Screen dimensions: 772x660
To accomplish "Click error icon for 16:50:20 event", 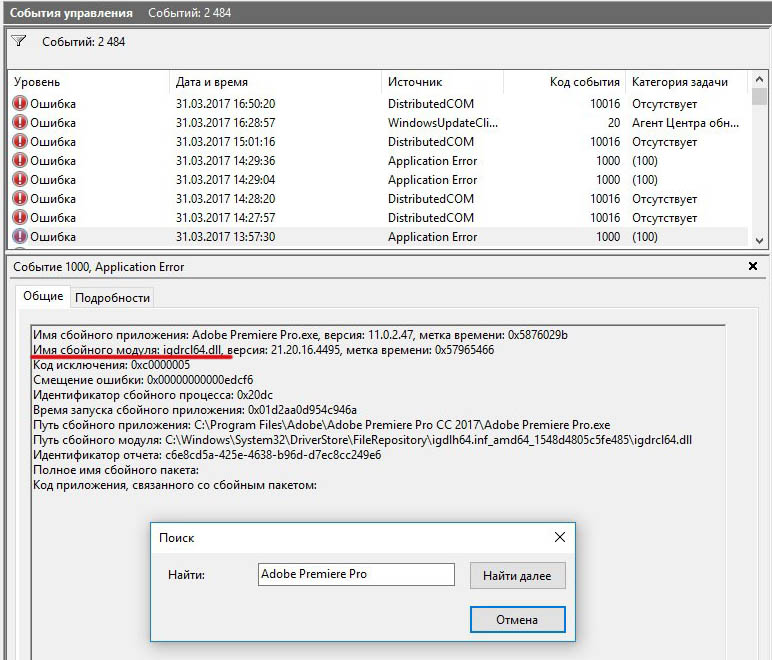I will click(20, 103).
